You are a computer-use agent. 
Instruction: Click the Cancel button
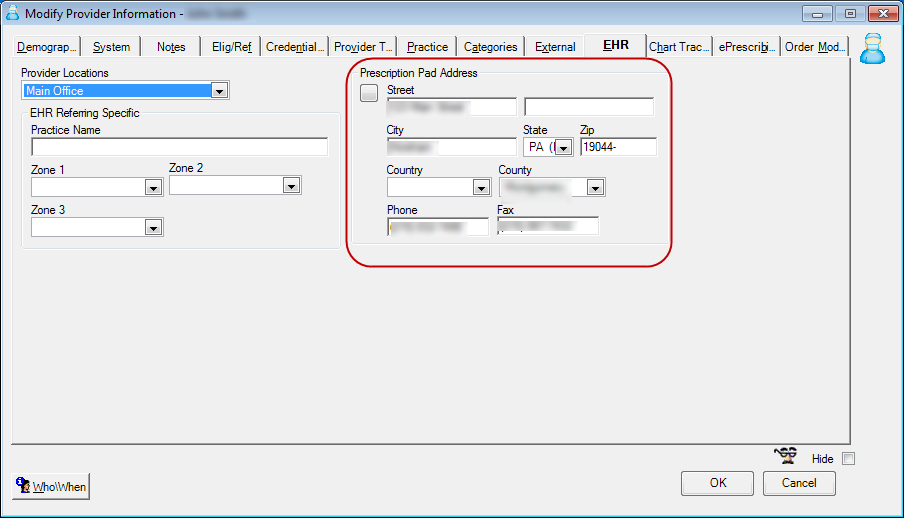pyautogui.click(x=799, y=483)
